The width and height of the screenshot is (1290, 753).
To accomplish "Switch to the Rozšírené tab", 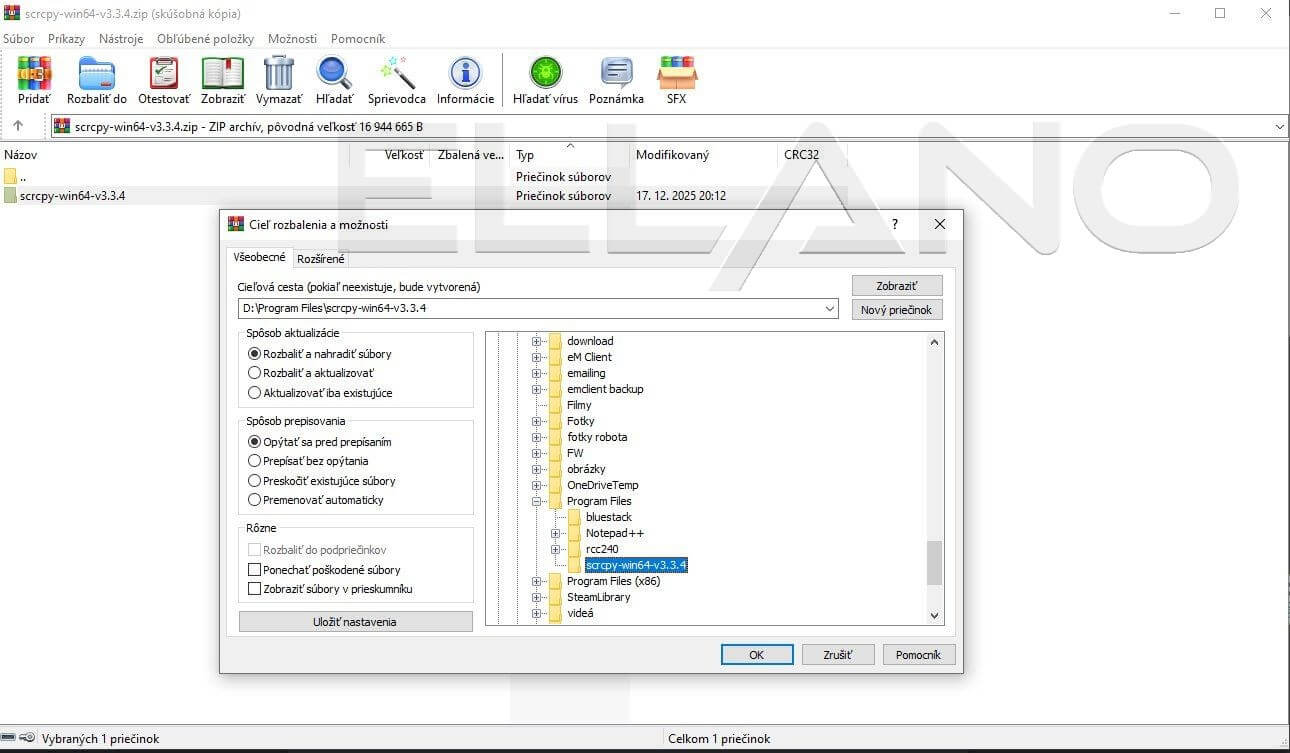I will 321,259.
